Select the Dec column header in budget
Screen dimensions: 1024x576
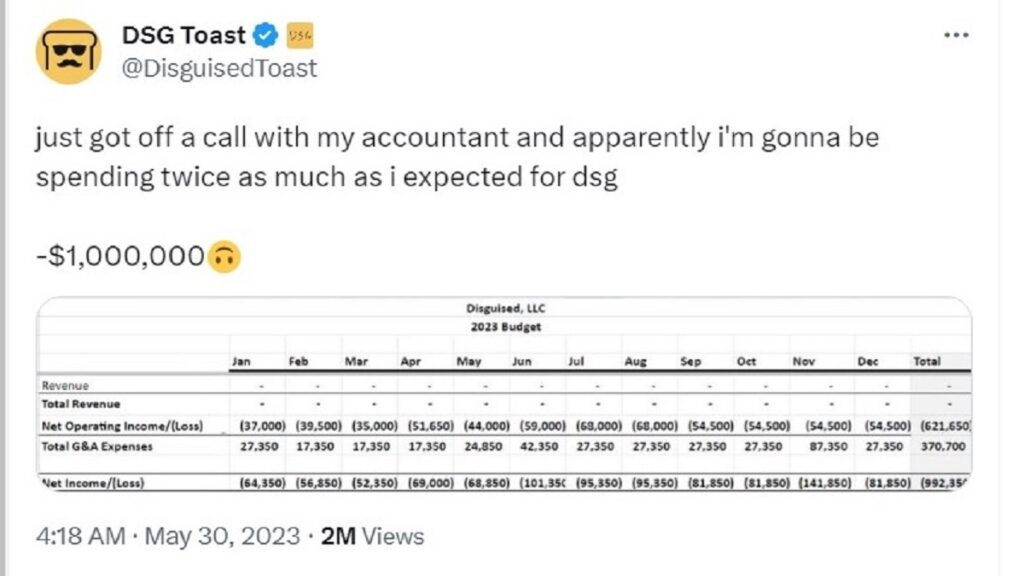point(867,361)
